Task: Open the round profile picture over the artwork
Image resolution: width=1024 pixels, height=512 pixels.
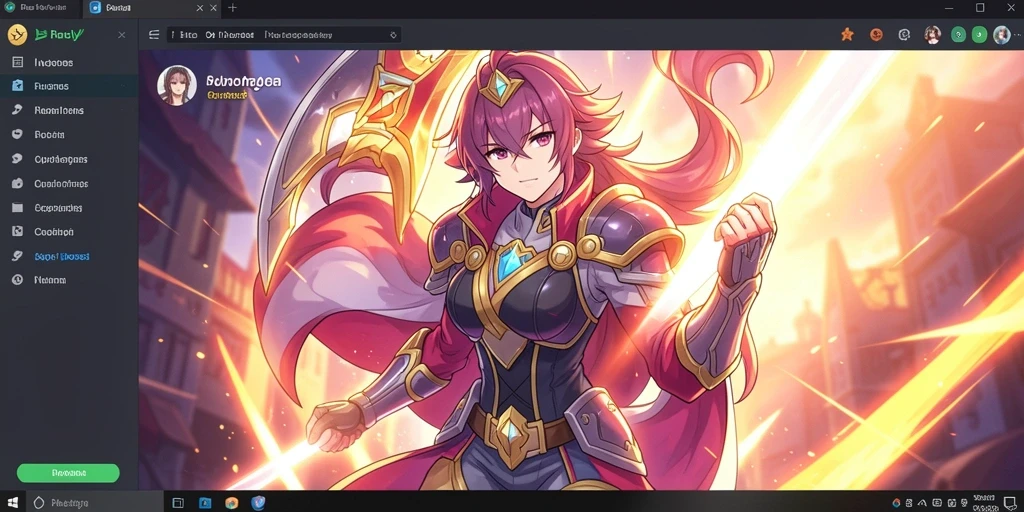Action: [177, 85]
